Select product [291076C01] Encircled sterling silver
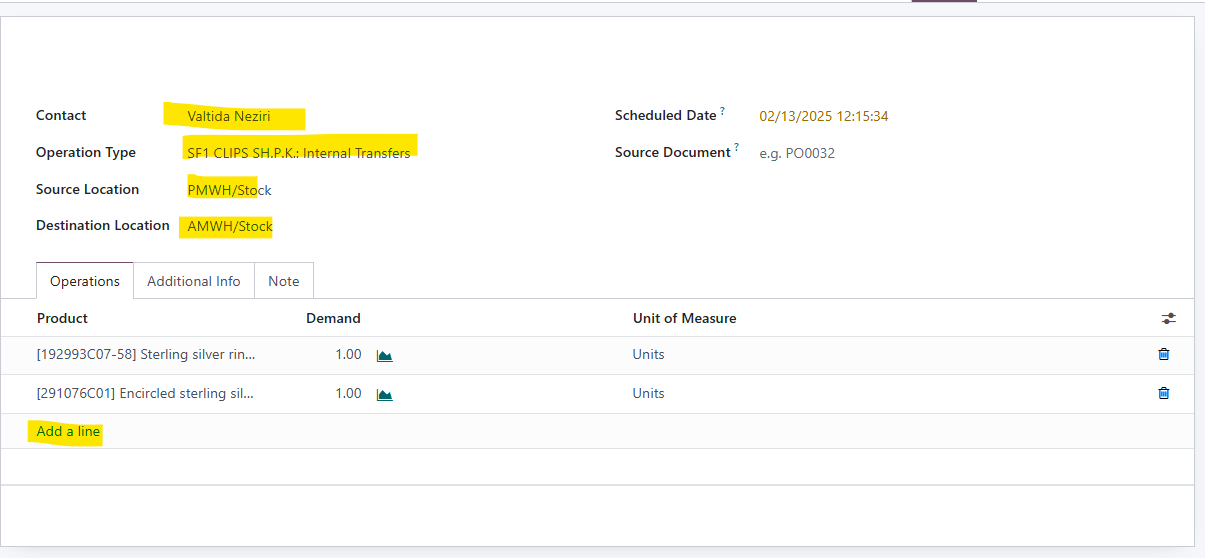The image size is (1205, 558). point(145,394)
